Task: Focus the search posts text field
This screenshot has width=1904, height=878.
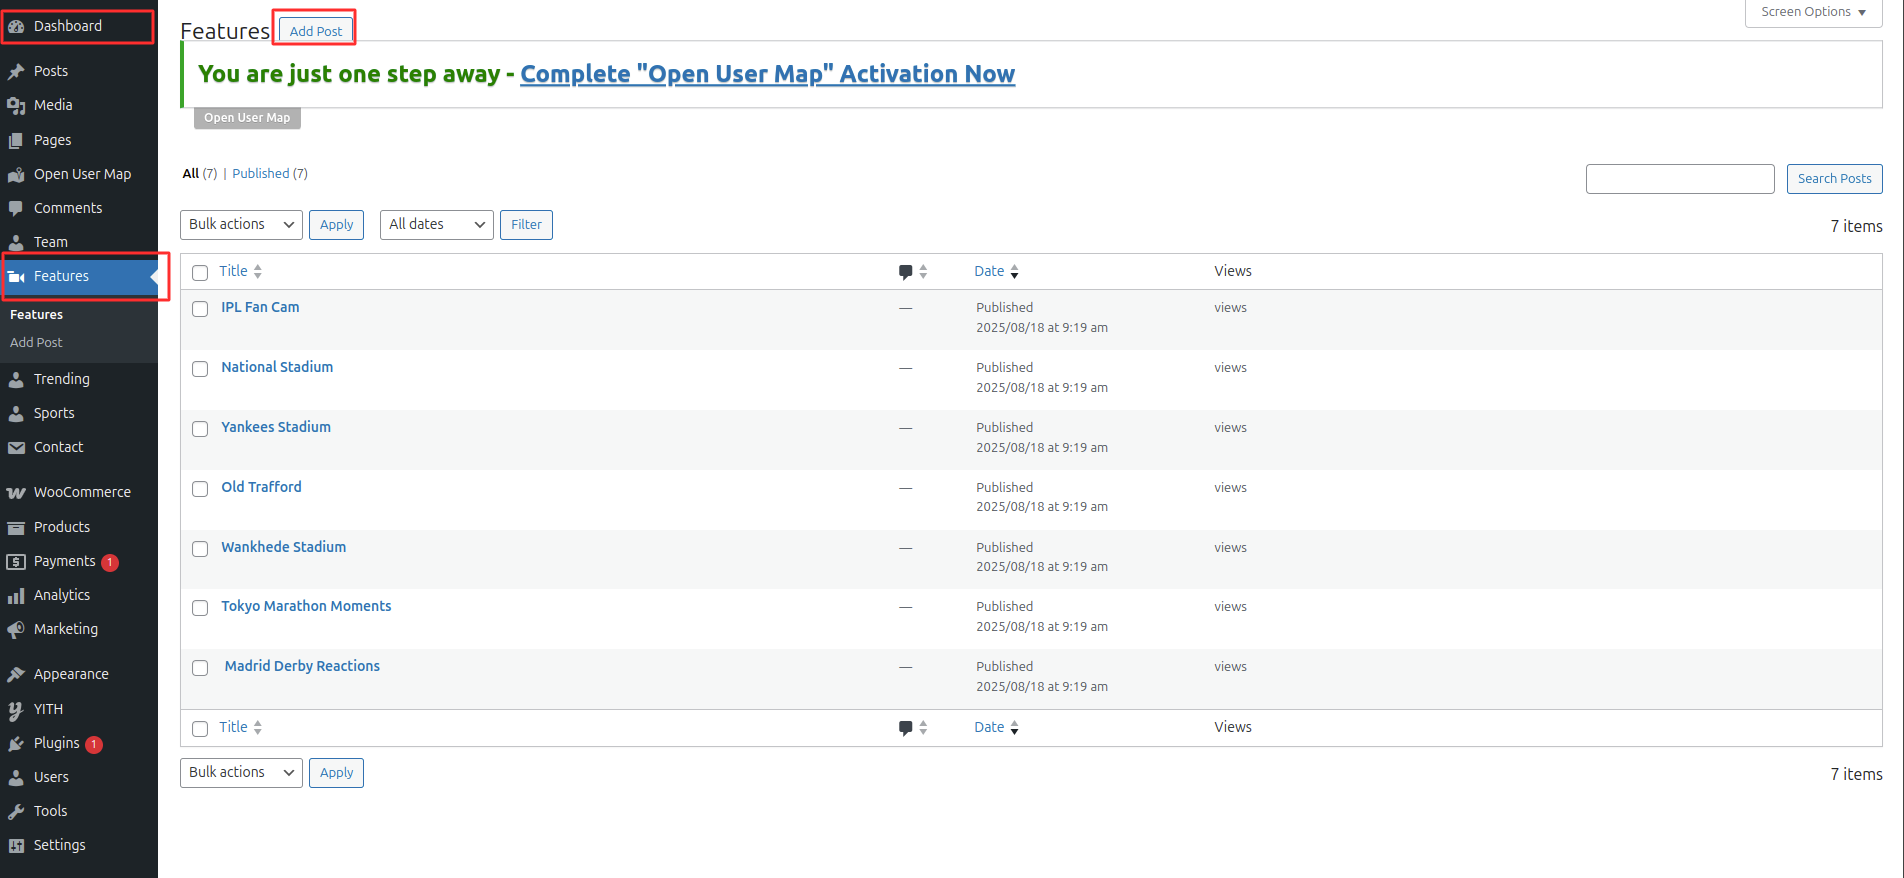Action: (x=1679, y=179)
